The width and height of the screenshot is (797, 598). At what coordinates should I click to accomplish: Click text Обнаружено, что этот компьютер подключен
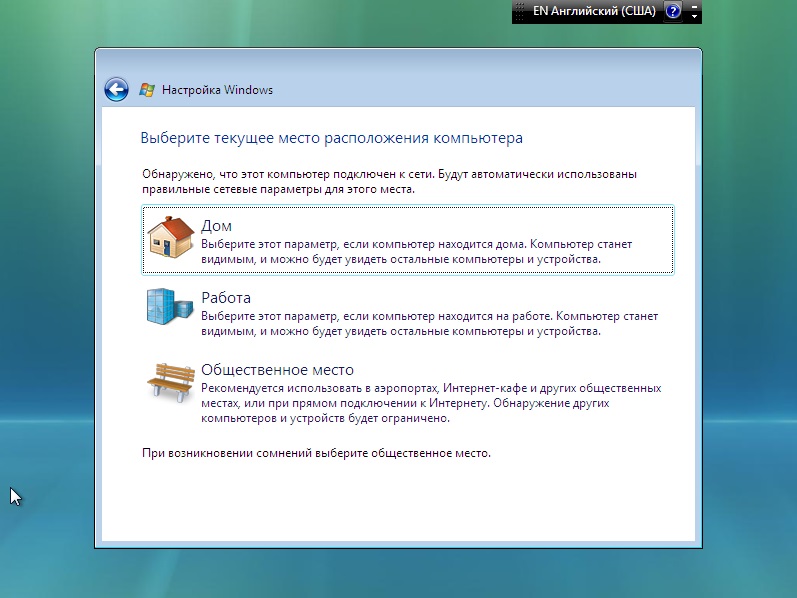[x=389, y=182]
